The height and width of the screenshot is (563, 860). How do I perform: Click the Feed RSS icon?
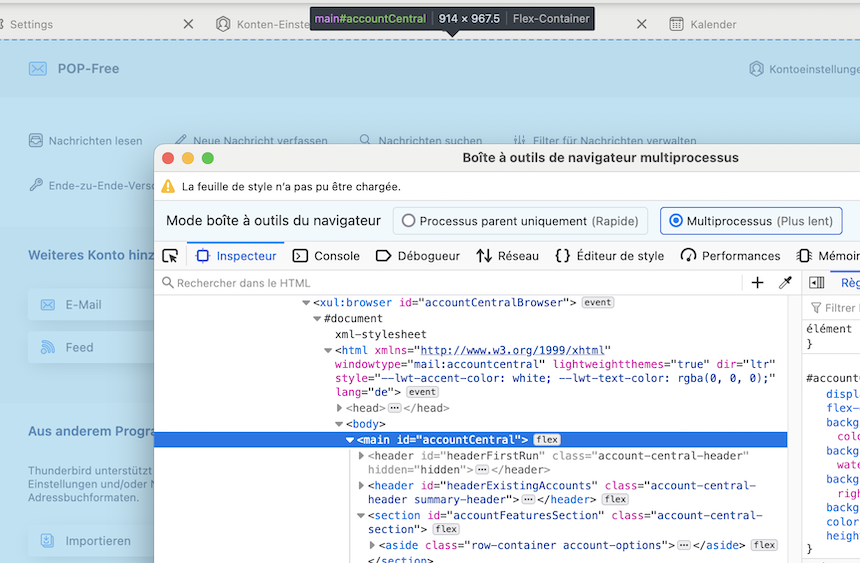click(x=46, y=348)
